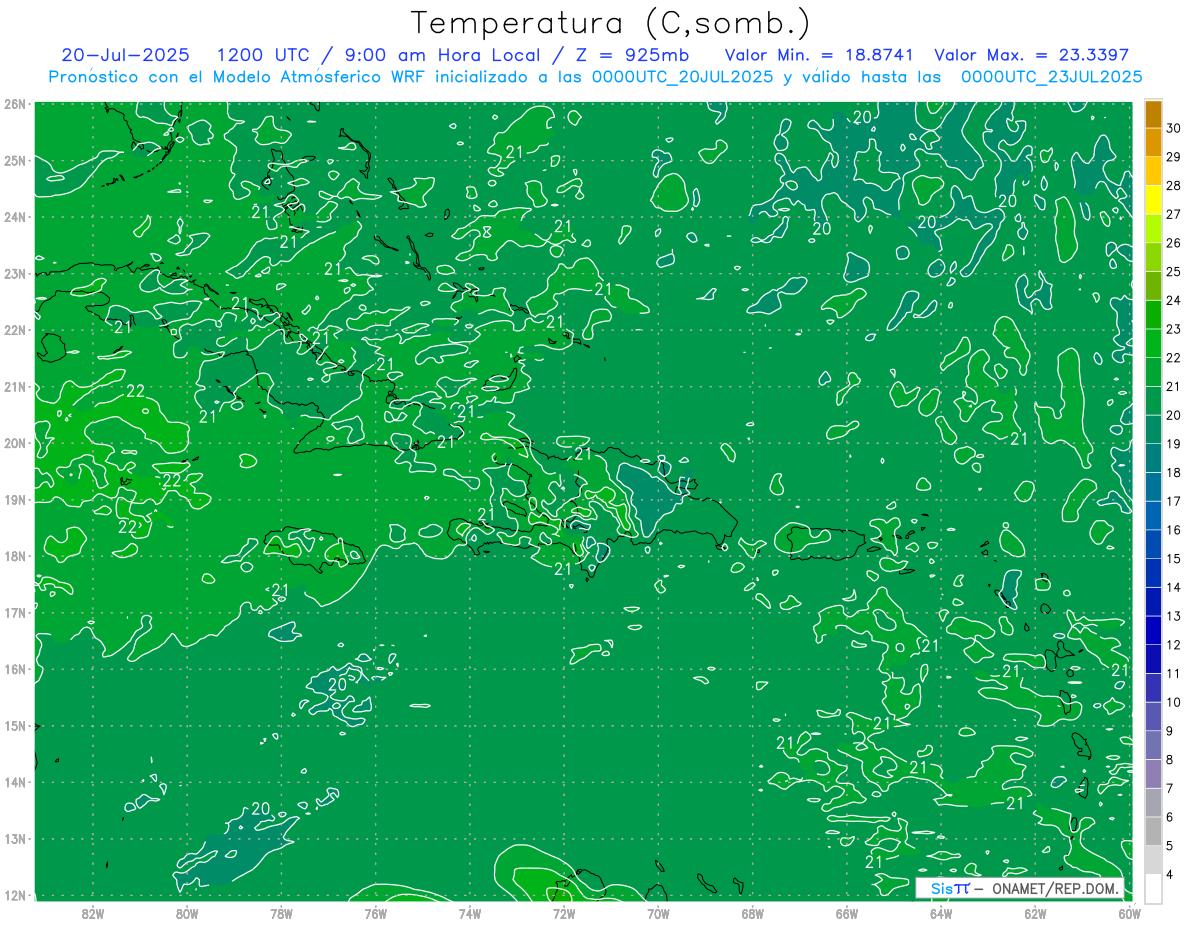This screenshot has height=927, width=1200.
Task: Click the color scale value "30"
Action: click(1173, 128)
